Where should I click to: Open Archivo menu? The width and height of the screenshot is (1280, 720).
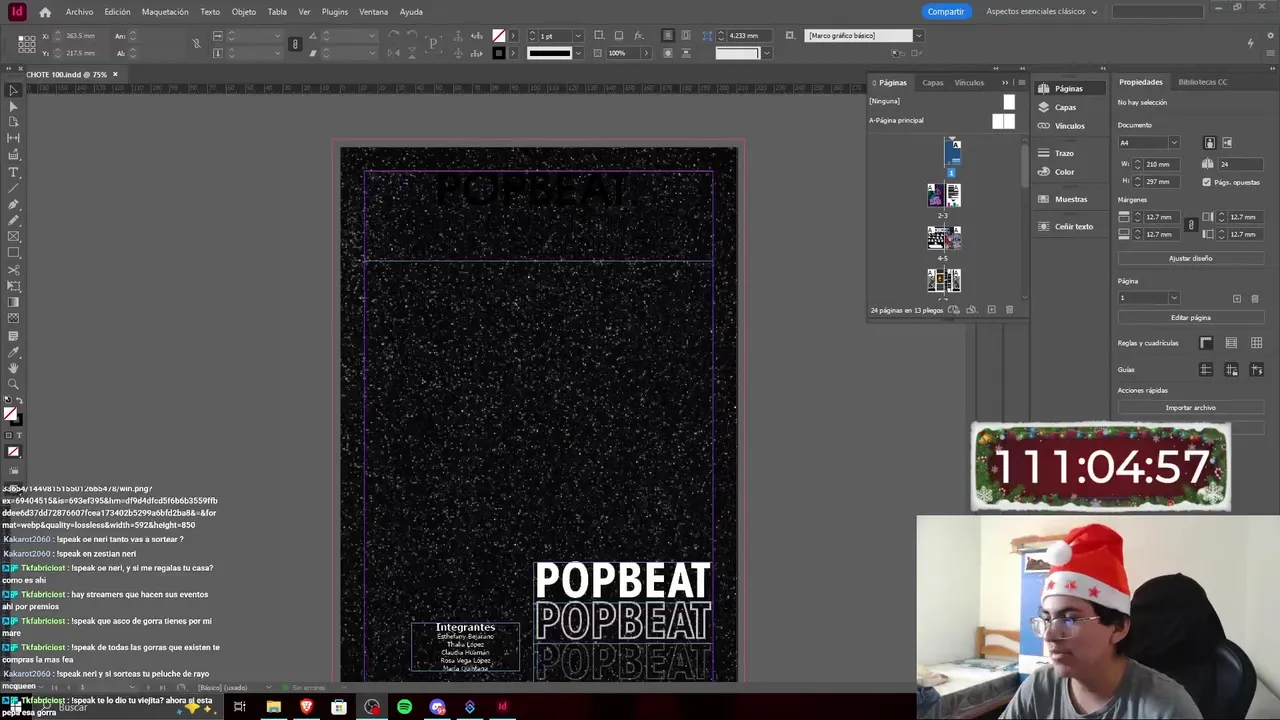pos(79,12)
